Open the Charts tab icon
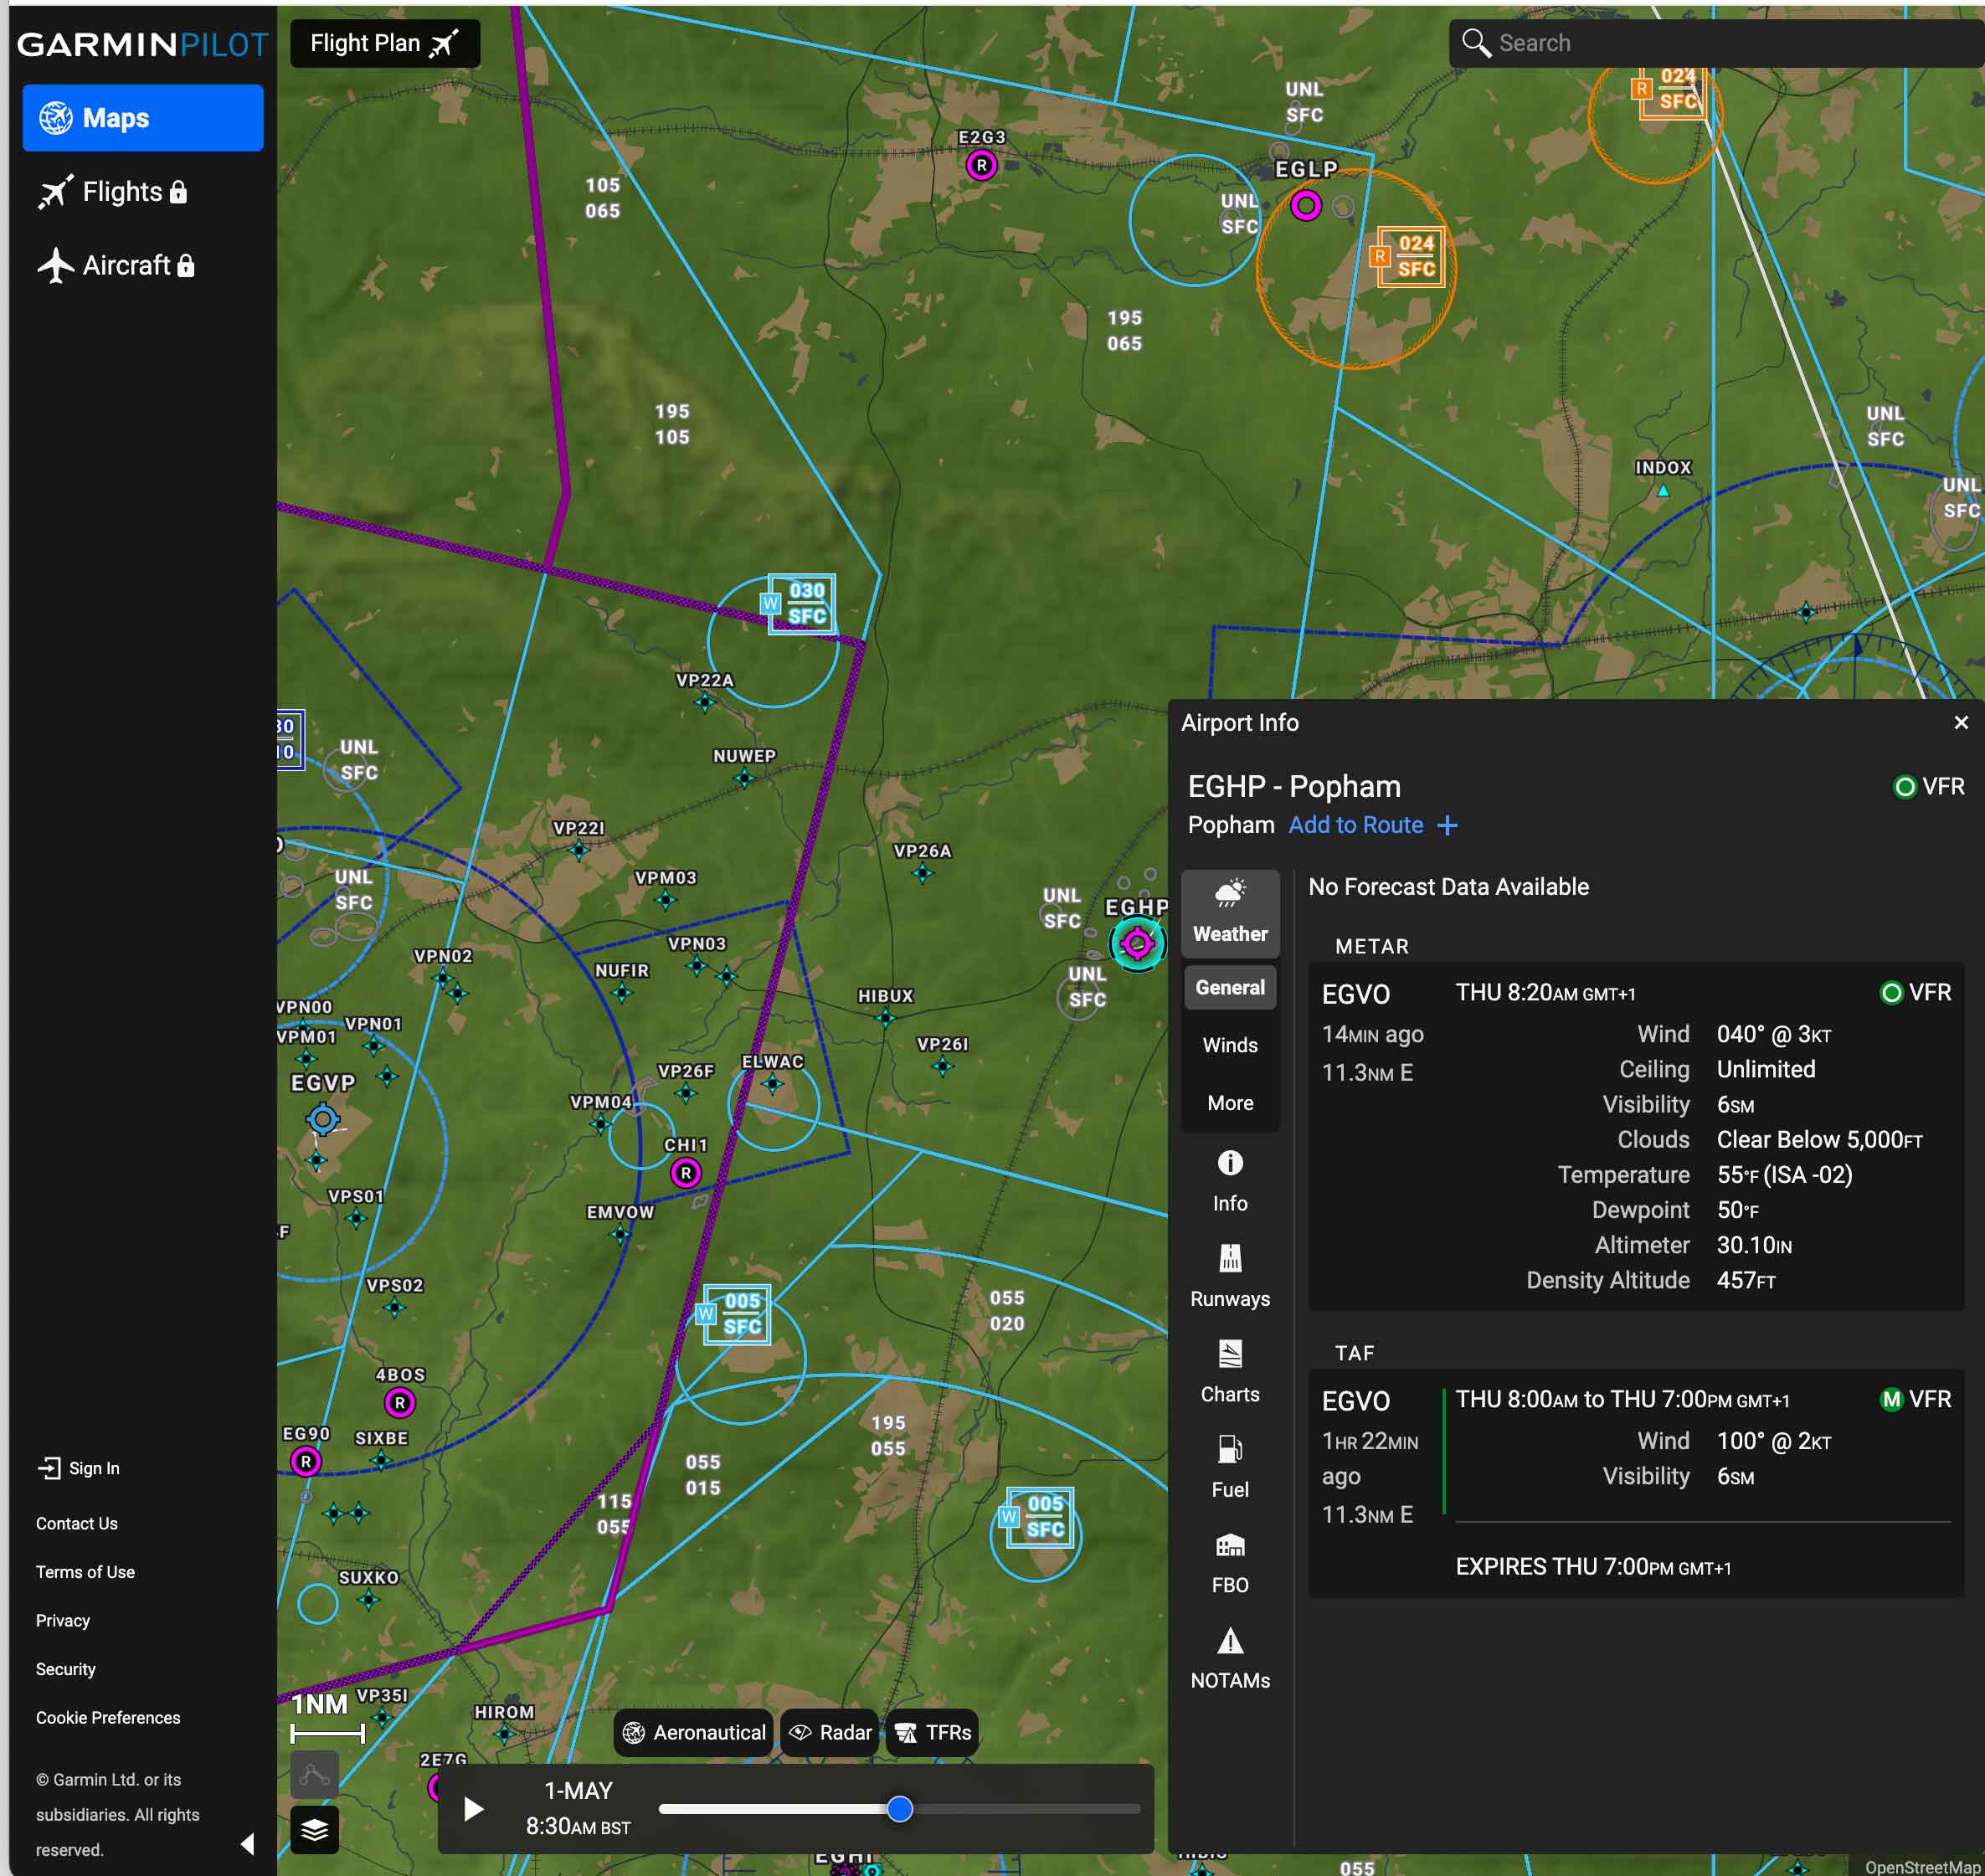This screenshot has height=1876, width=1985. [x=1230, y=1372]
